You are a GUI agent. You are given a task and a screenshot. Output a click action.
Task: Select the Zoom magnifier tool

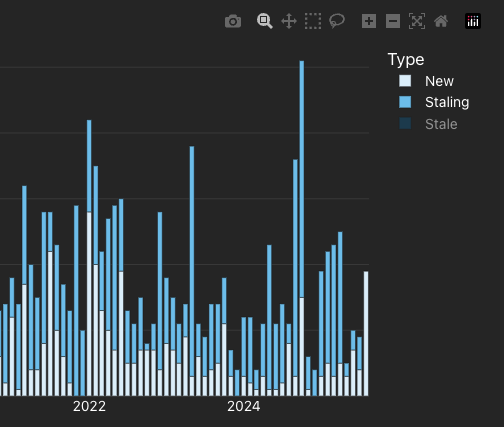pyautogui.click(x=265, y=21)
